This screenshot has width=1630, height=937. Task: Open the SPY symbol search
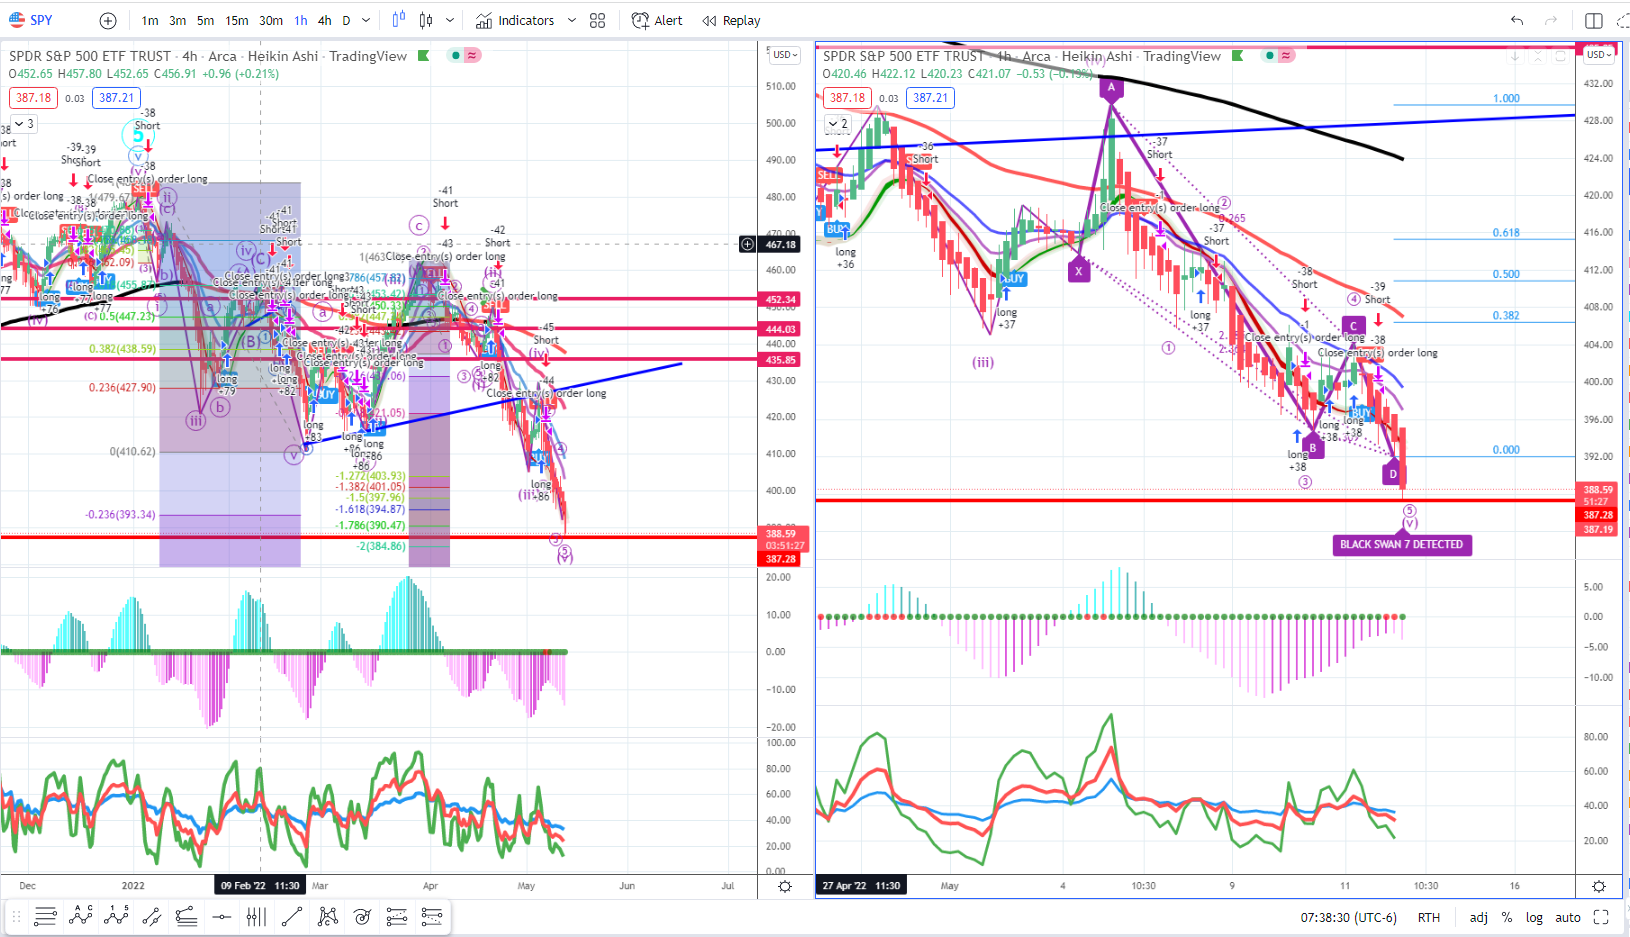click(31, 20)
